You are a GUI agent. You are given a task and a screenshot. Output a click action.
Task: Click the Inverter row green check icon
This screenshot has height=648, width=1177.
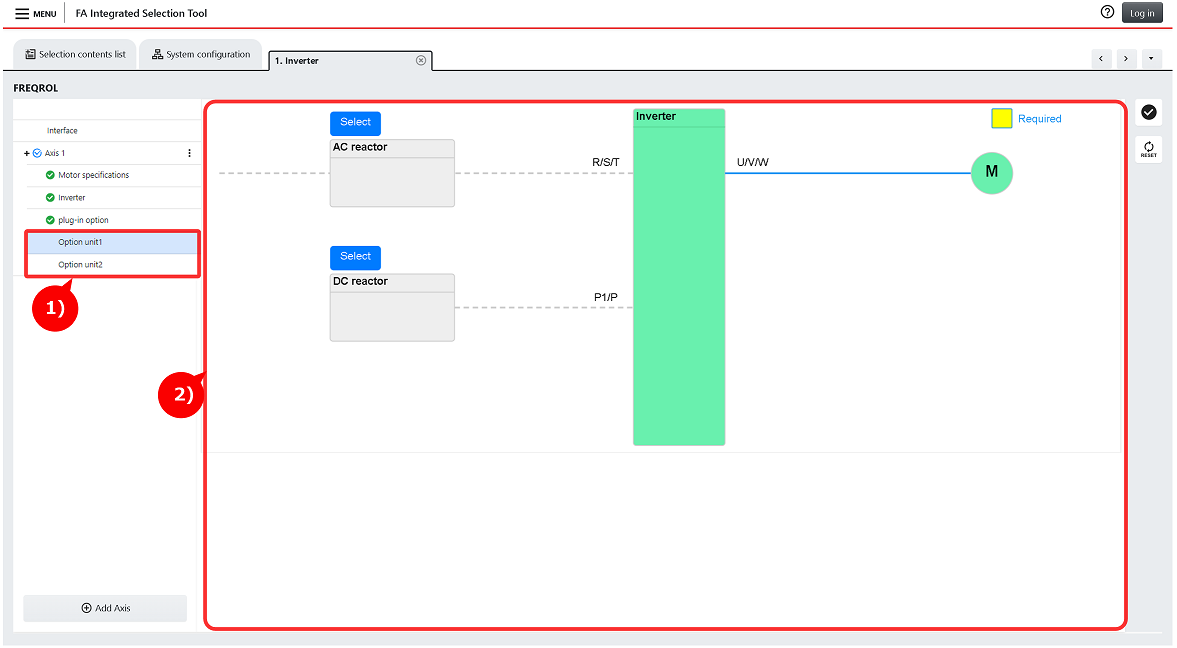click(x=50, y=197)
